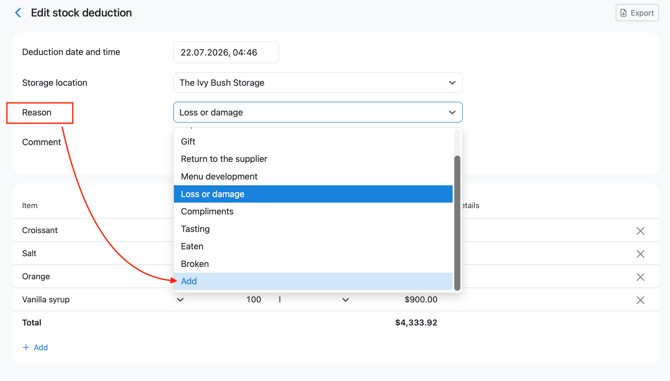Open the Vanilla syrup unit dropdown
The image size is (670, 381).
click(x=345, y=300)
